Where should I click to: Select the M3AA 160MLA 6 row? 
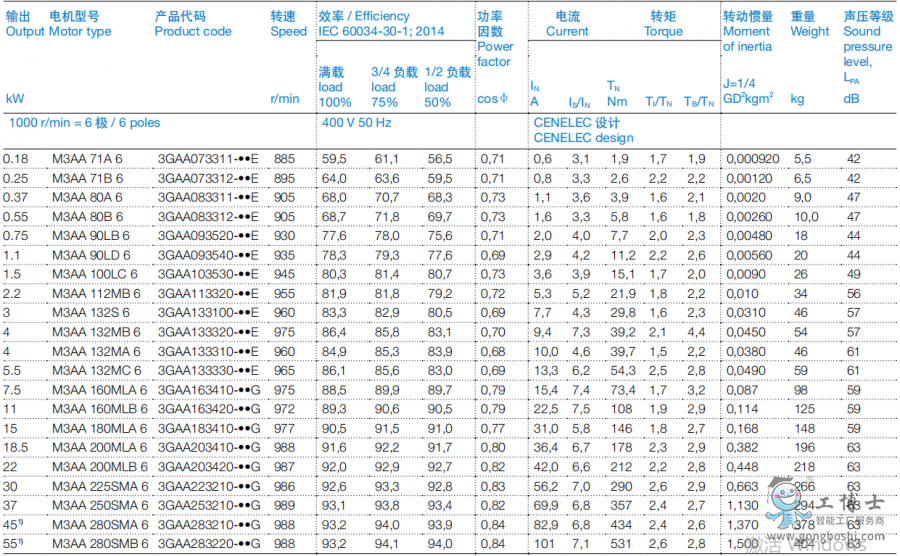pos(99,390)
